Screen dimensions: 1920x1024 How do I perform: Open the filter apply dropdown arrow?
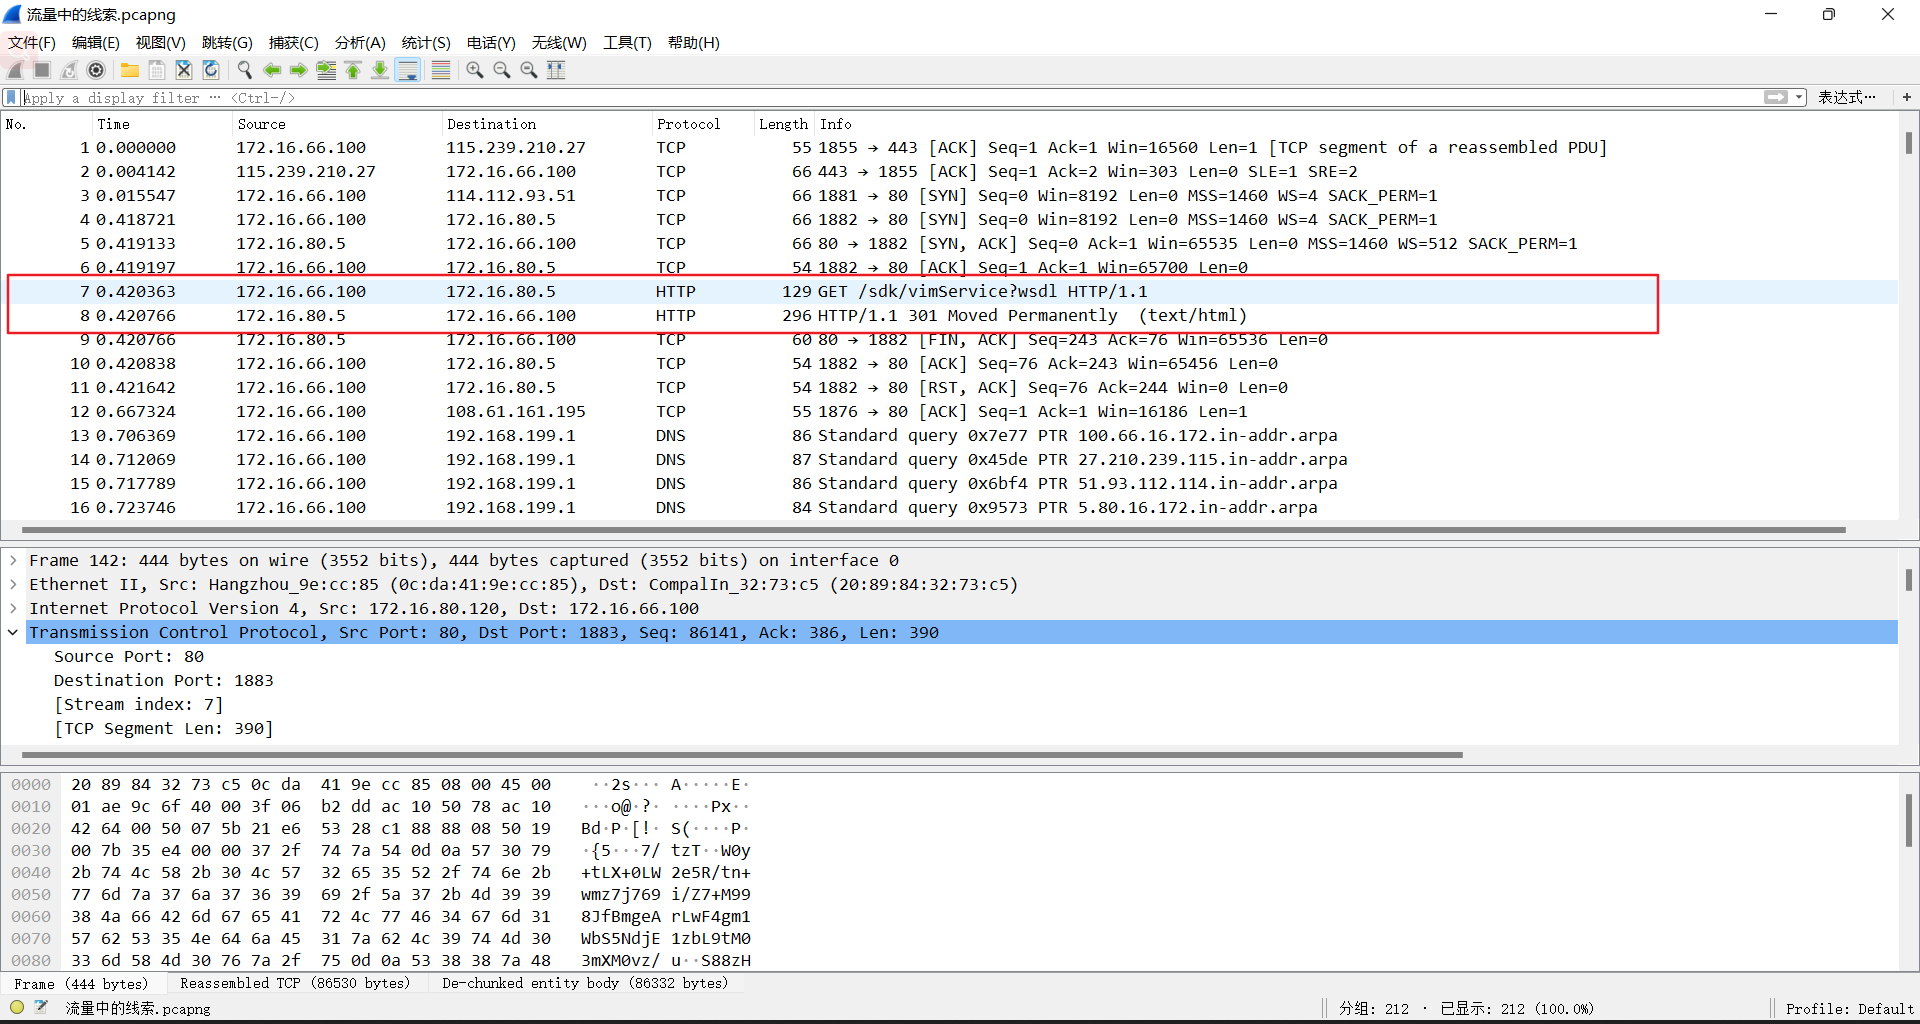[1800, 97]
